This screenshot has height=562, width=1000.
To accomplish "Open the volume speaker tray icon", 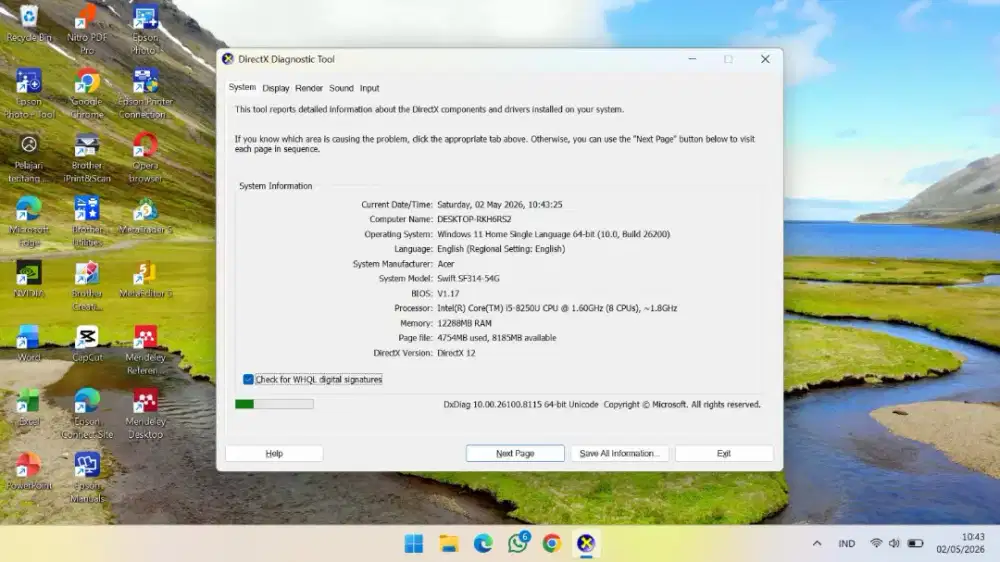I will click(x=894, y=544).
